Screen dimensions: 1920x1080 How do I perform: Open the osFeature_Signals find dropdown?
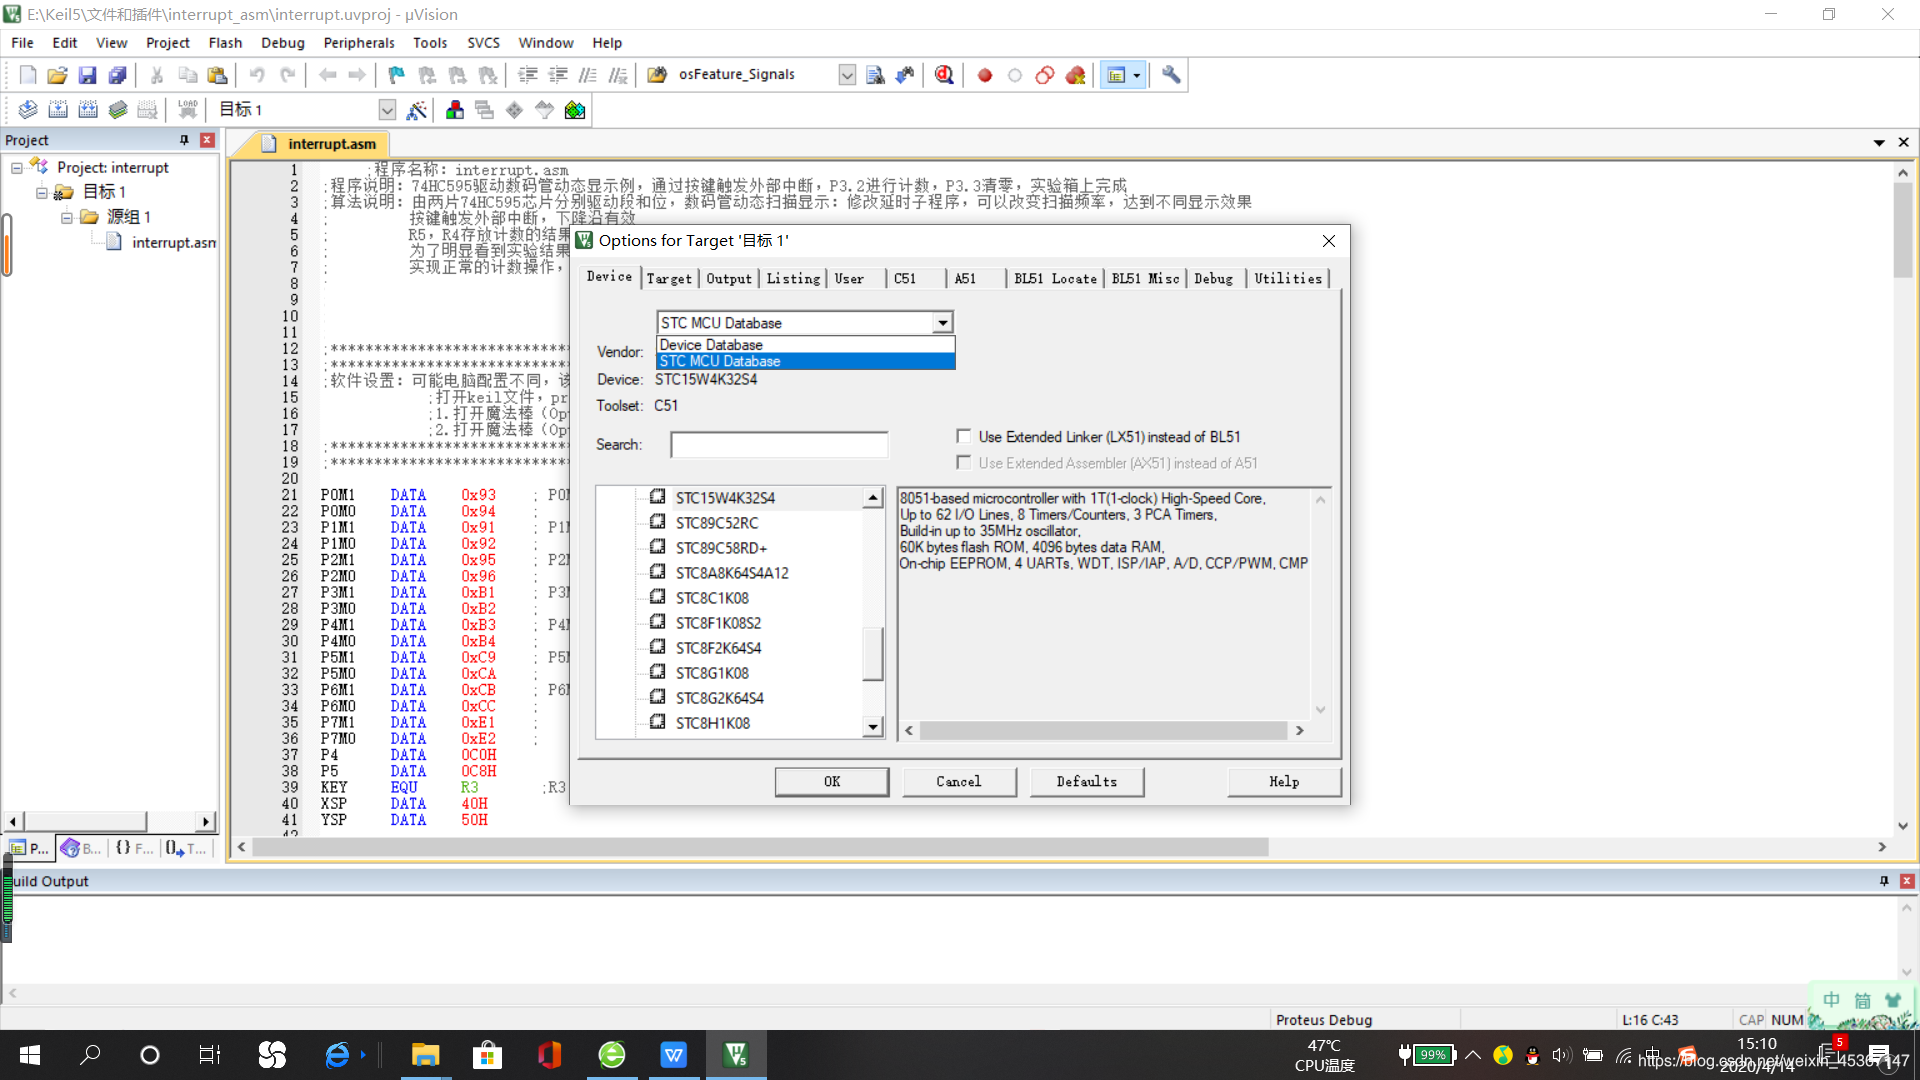tap(847, 75)
